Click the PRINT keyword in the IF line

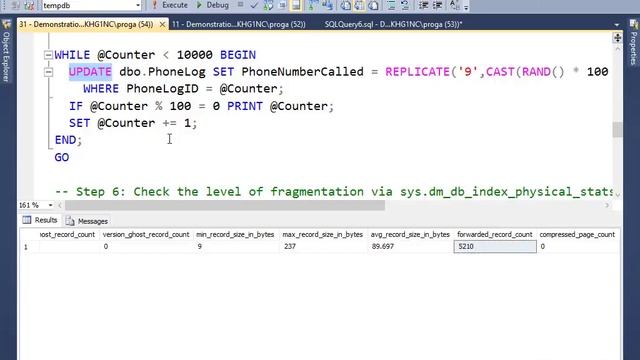point(244,106)
